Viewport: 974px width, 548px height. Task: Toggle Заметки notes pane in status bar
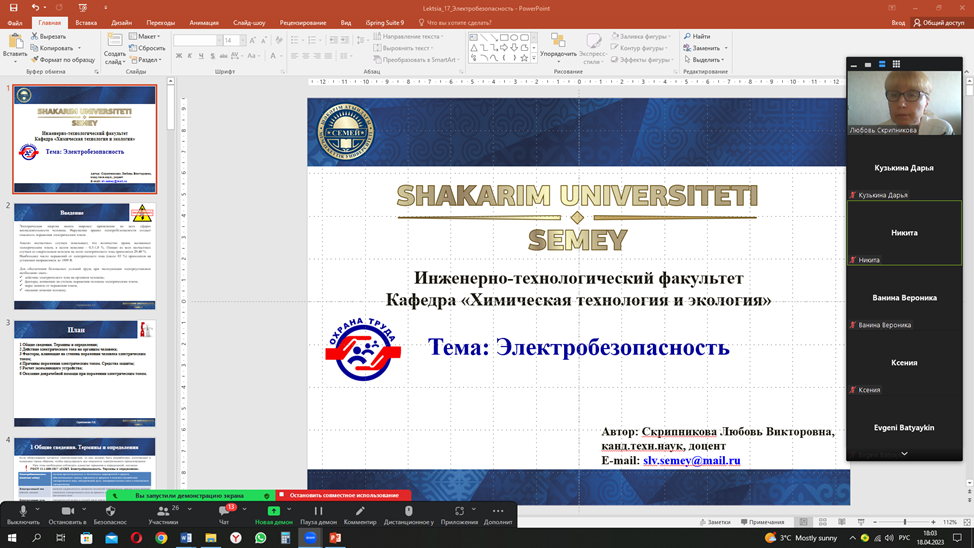[x=715, y=522]
